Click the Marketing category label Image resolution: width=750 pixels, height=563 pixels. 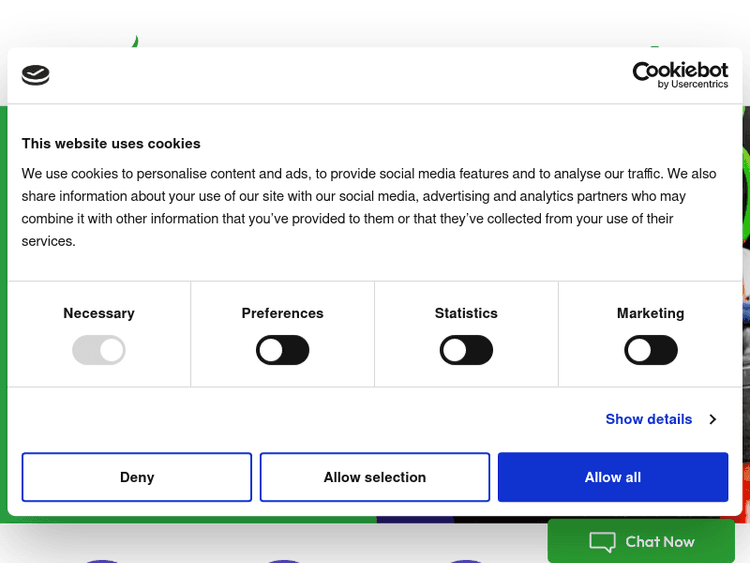(650, 313)
